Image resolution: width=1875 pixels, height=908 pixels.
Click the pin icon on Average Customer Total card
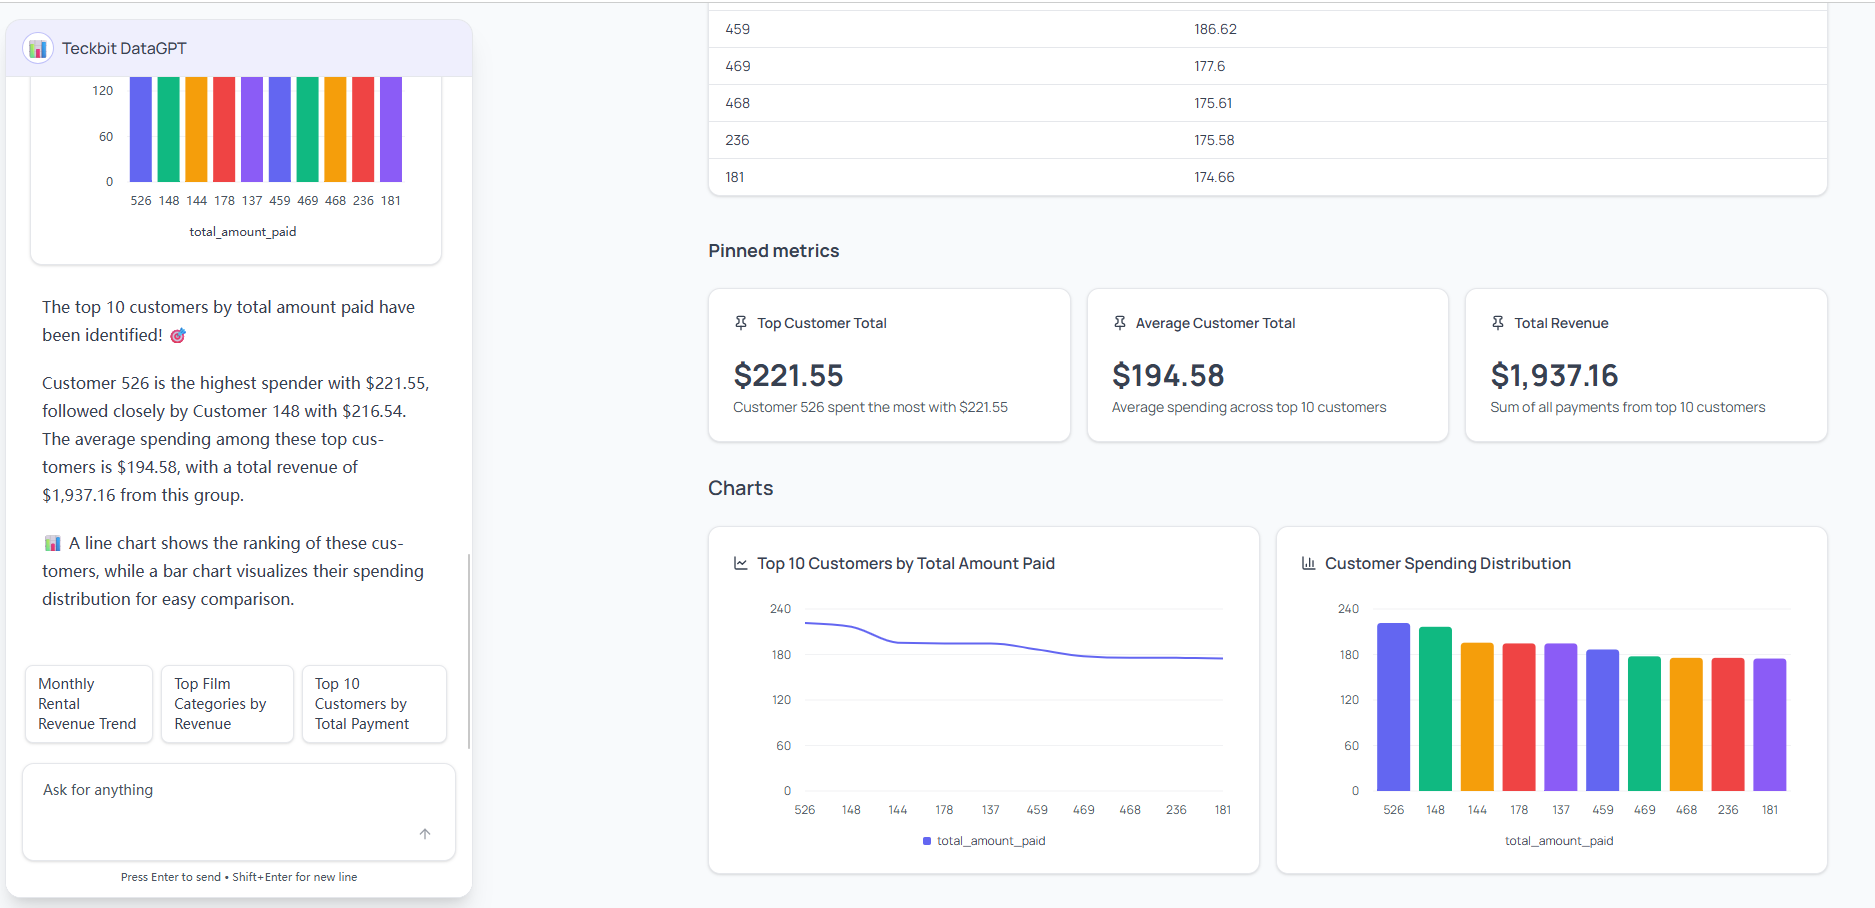coord(1118,322)
